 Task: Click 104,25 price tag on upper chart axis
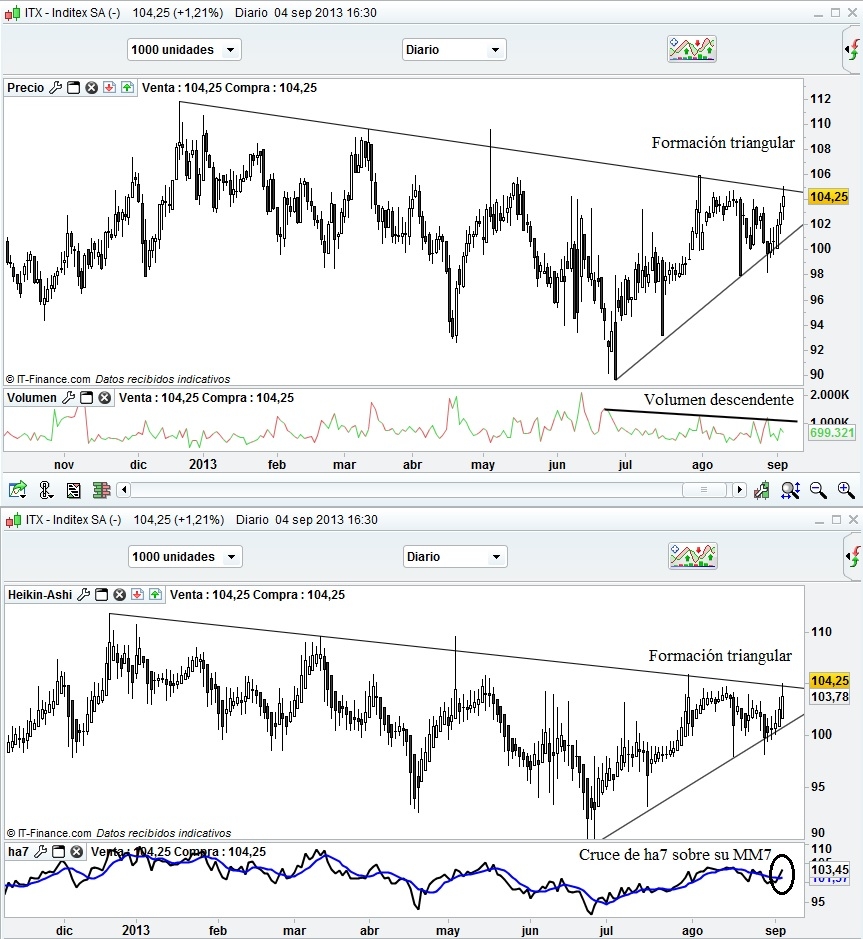pyautogui.click(x=829, y=196)
